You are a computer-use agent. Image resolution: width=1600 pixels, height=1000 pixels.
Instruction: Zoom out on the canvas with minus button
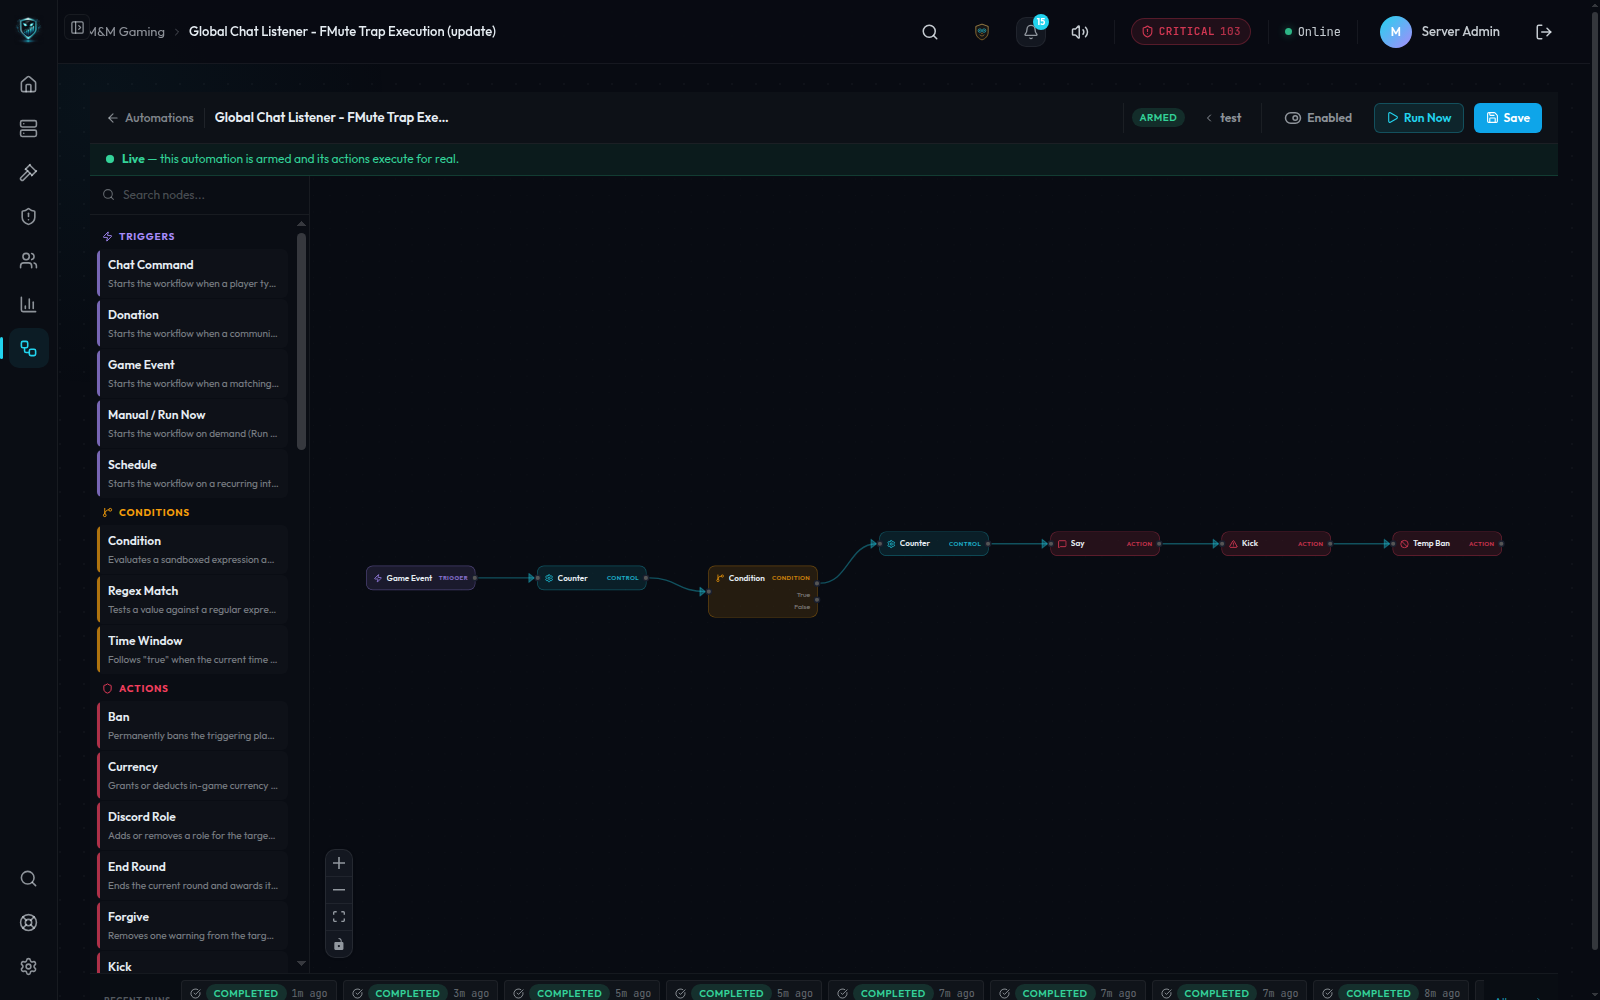coord(339,890)
